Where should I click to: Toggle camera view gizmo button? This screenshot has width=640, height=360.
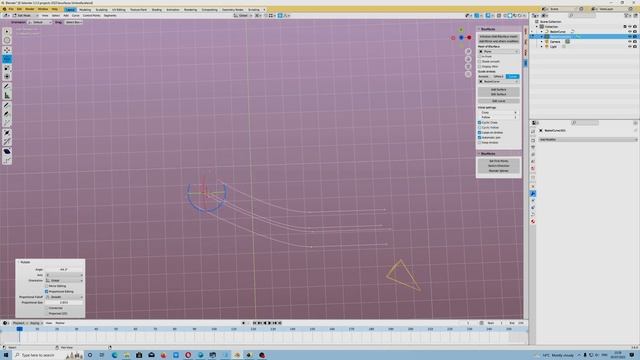[x=468, y=67]
